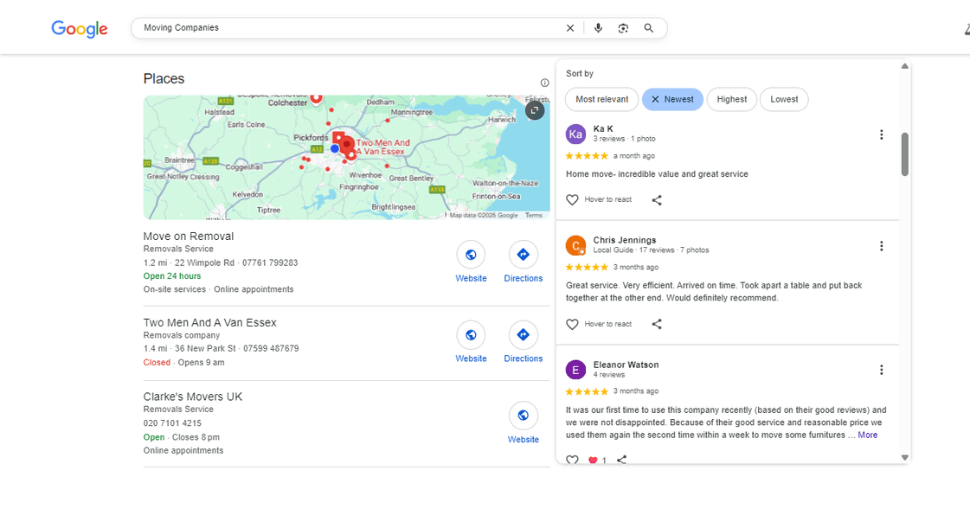Click phone number 020 7101 4215
970x517 pixels.
tap(172, 424)
